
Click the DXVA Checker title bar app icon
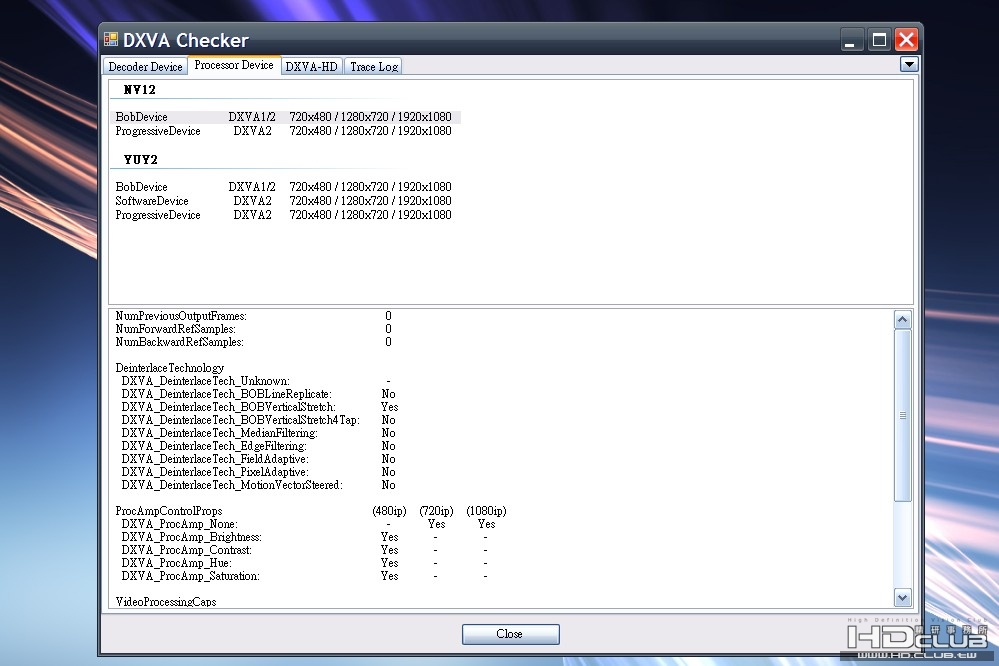[x=111, y=40]
